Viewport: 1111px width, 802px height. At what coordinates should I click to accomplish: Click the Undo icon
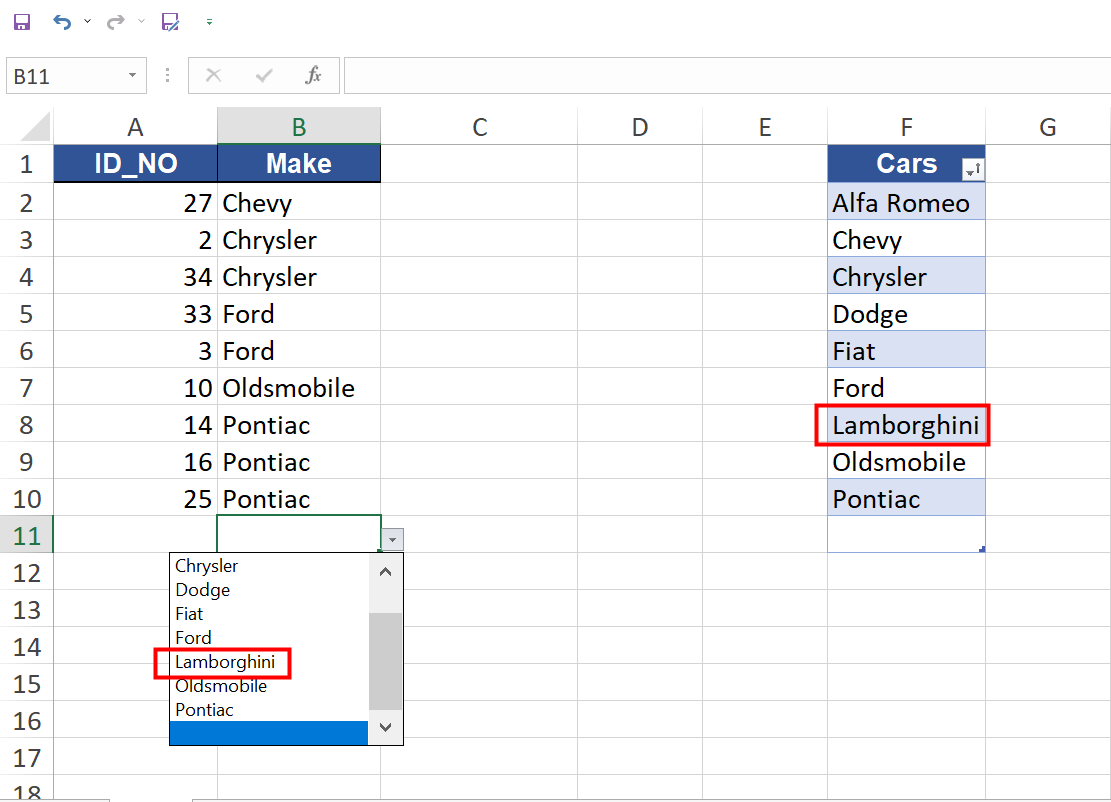pos(62,22)
